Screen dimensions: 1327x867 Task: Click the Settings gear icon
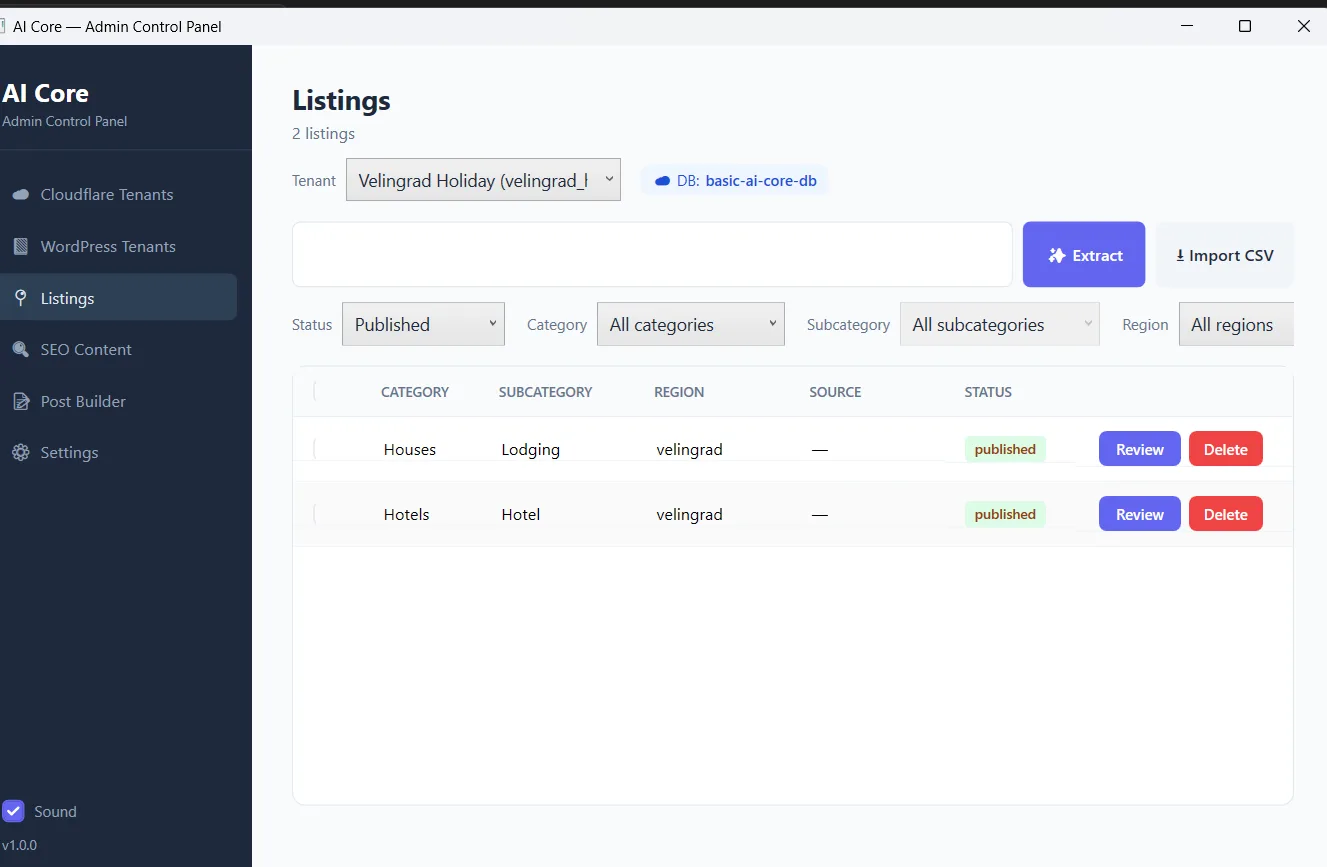[21, 453]
